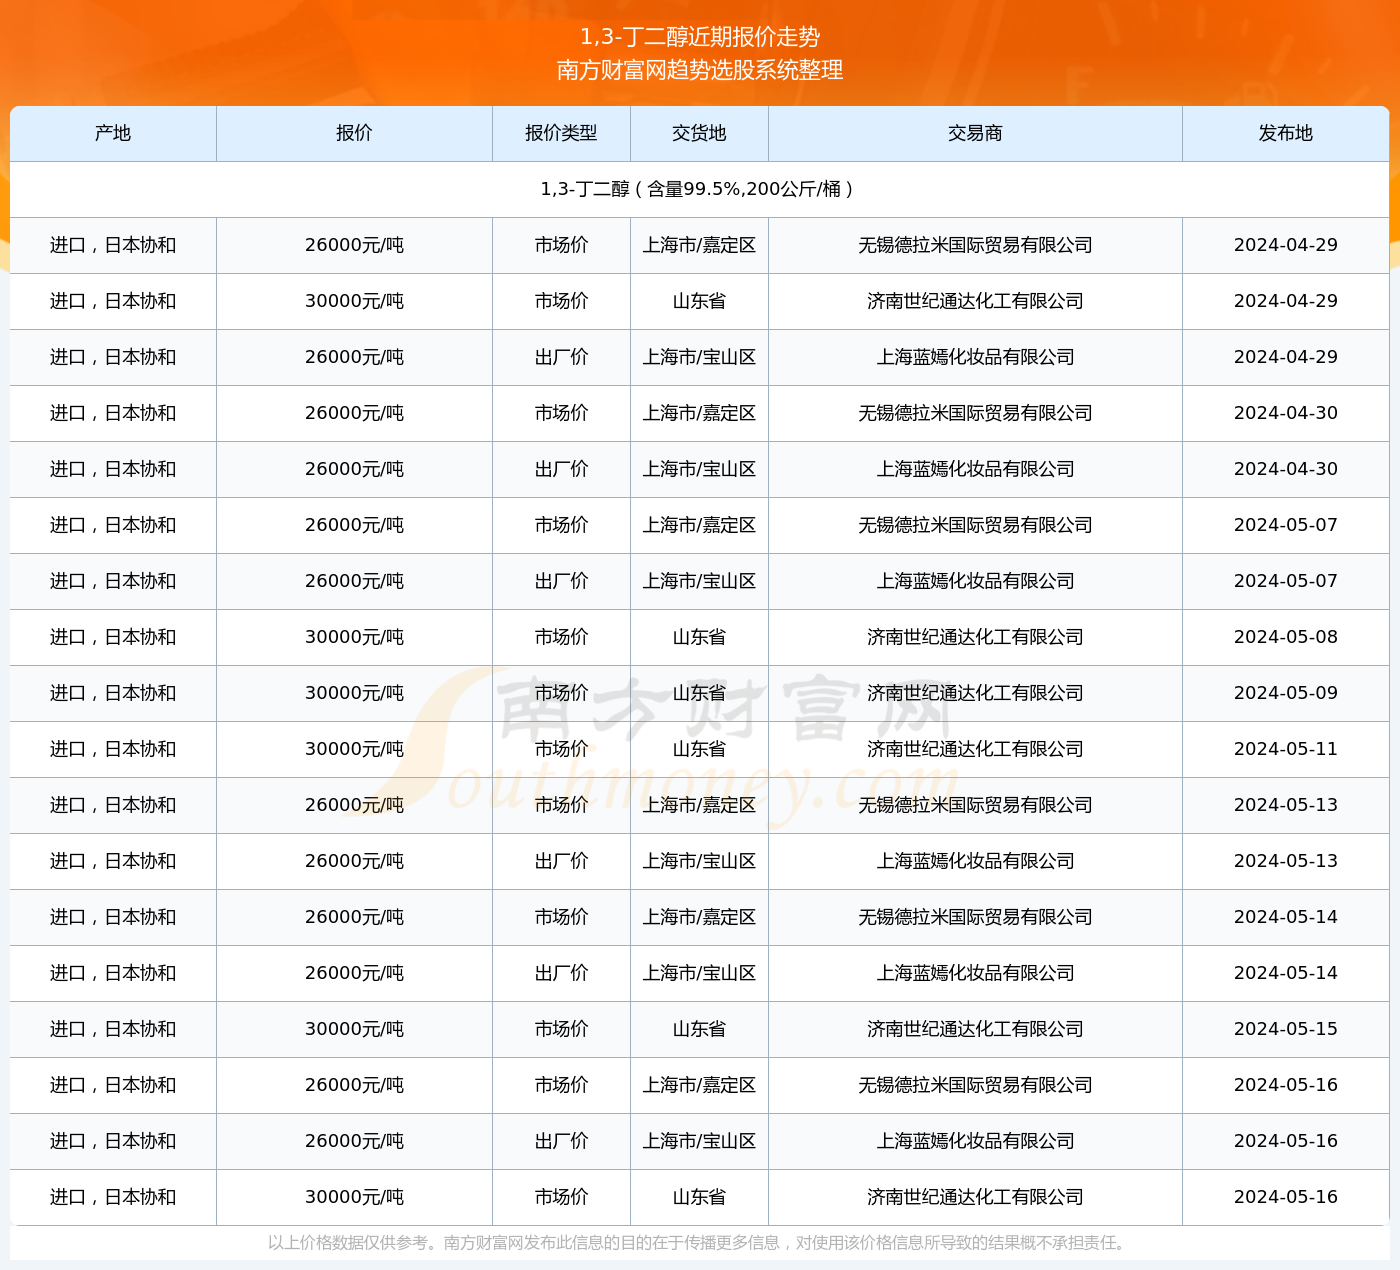Select 出厂价 in the 2024-05-07 row

click(x=561, y=581)
